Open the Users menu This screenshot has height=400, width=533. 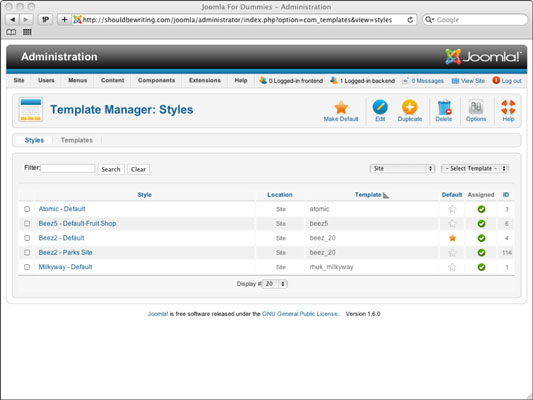point(46,80)
